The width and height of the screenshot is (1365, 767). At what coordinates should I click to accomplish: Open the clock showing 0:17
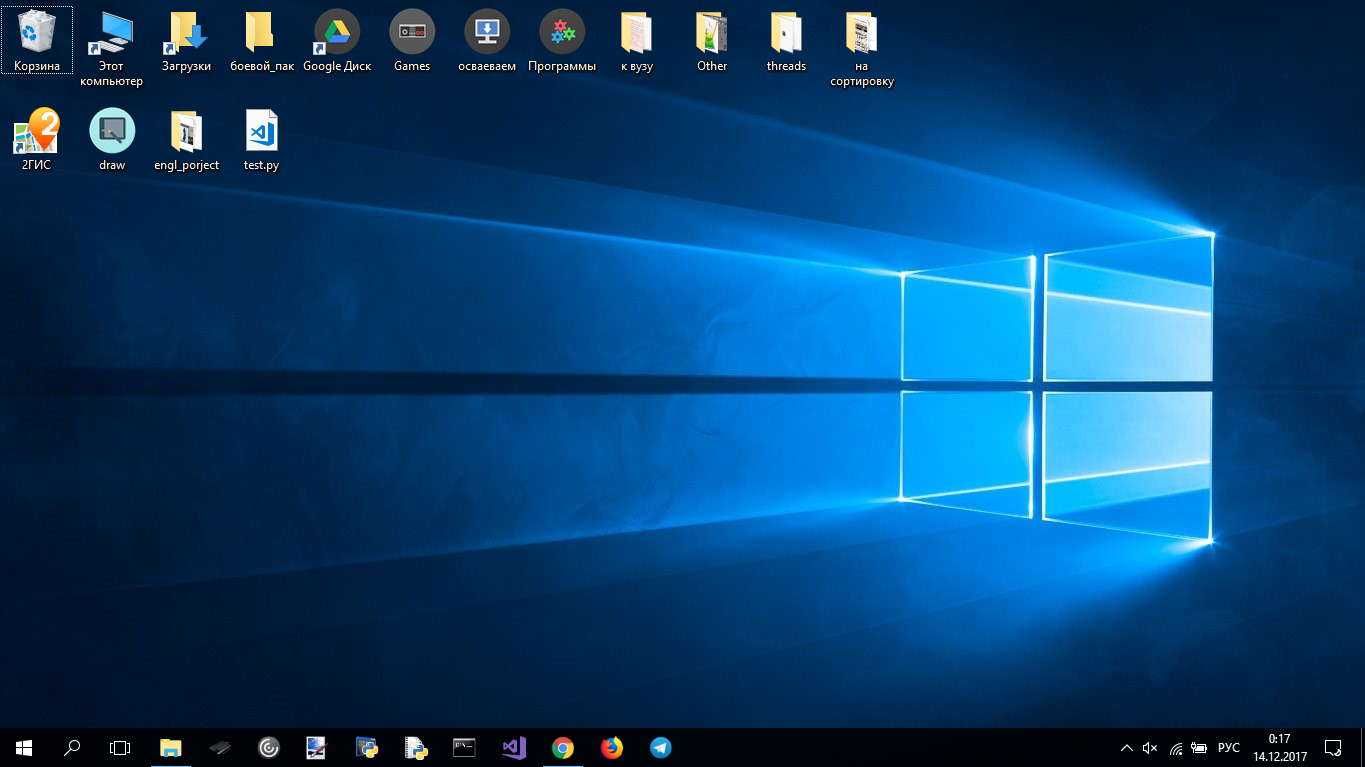tap(1279, 748)
